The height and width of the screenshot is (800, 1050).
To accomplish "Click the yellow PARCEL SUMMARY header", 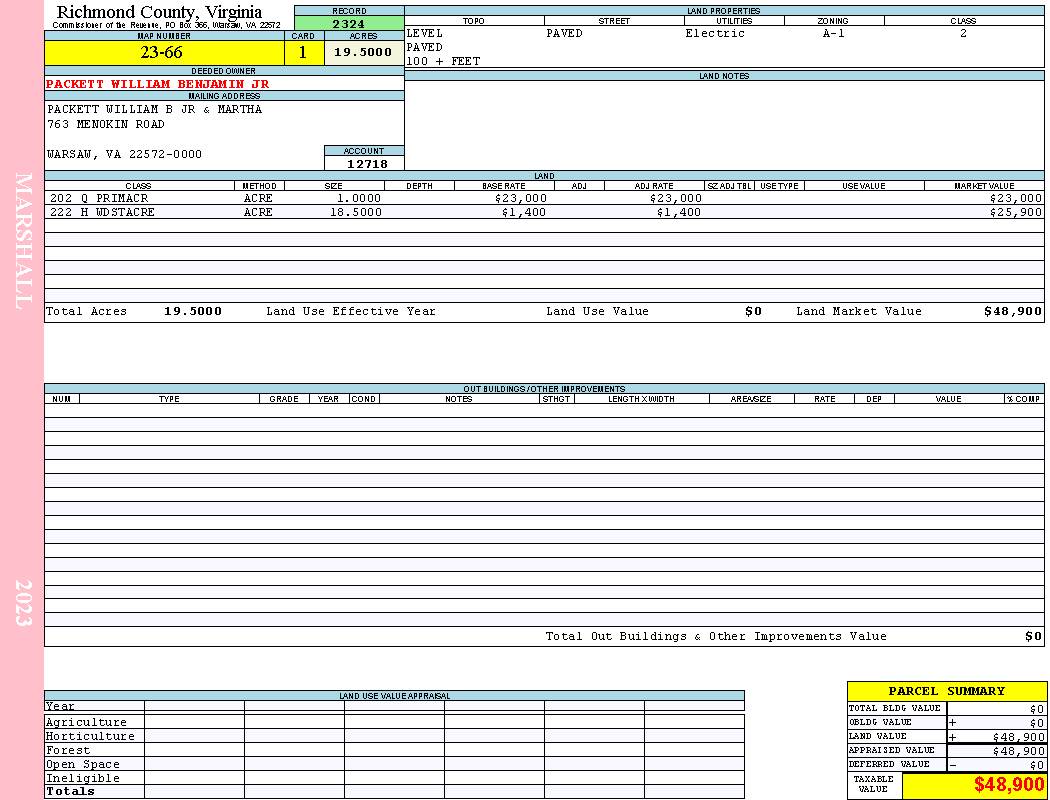I will click(x=946, y=691).
